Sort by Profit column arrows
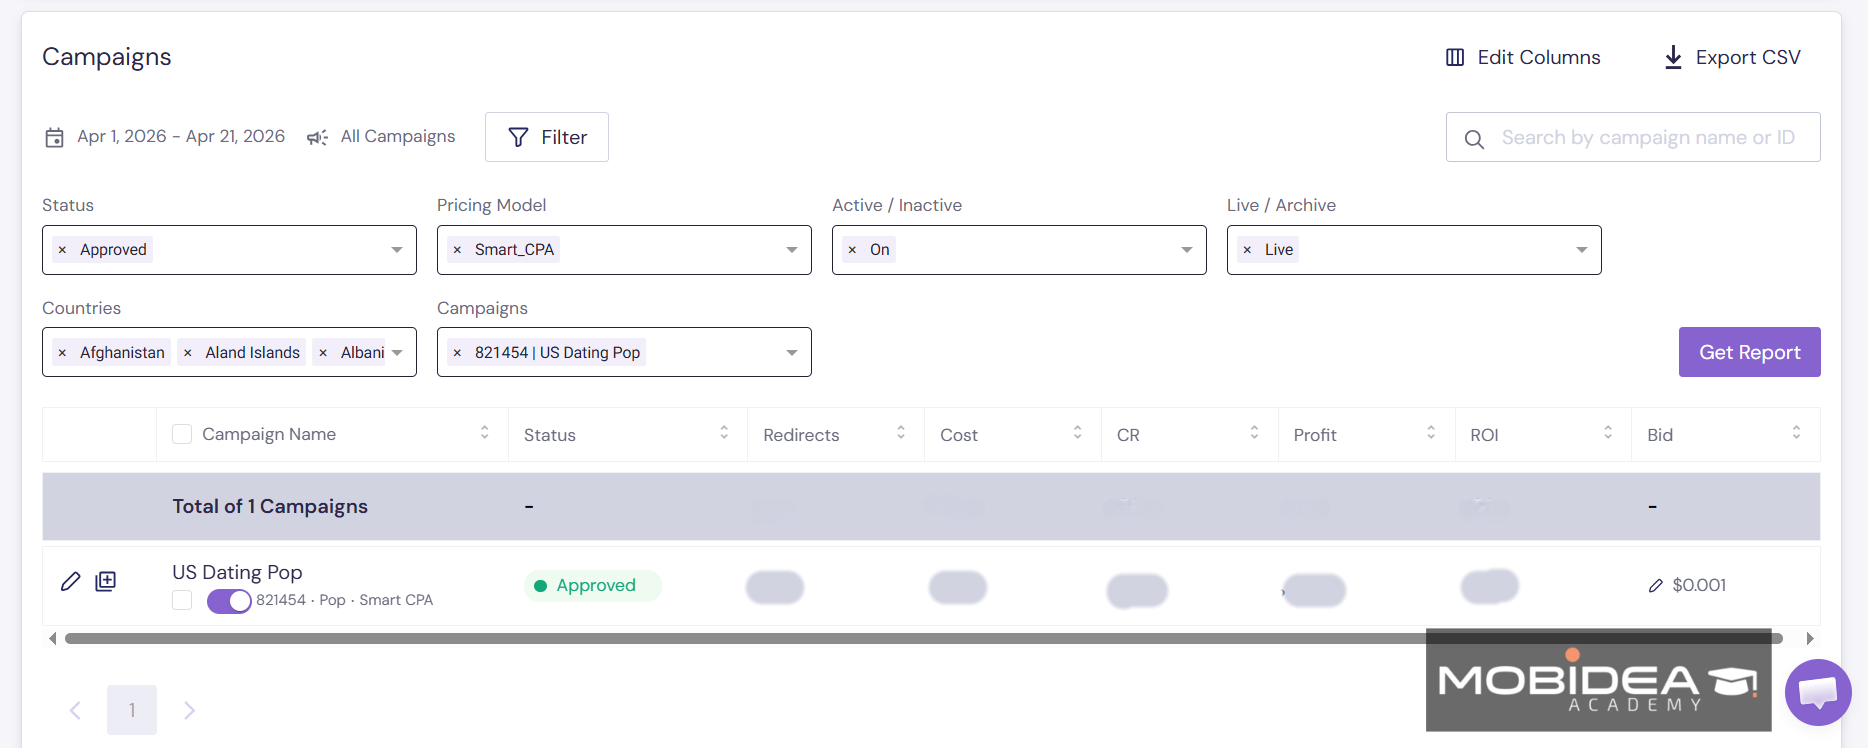 click(x=1431, y=433)
